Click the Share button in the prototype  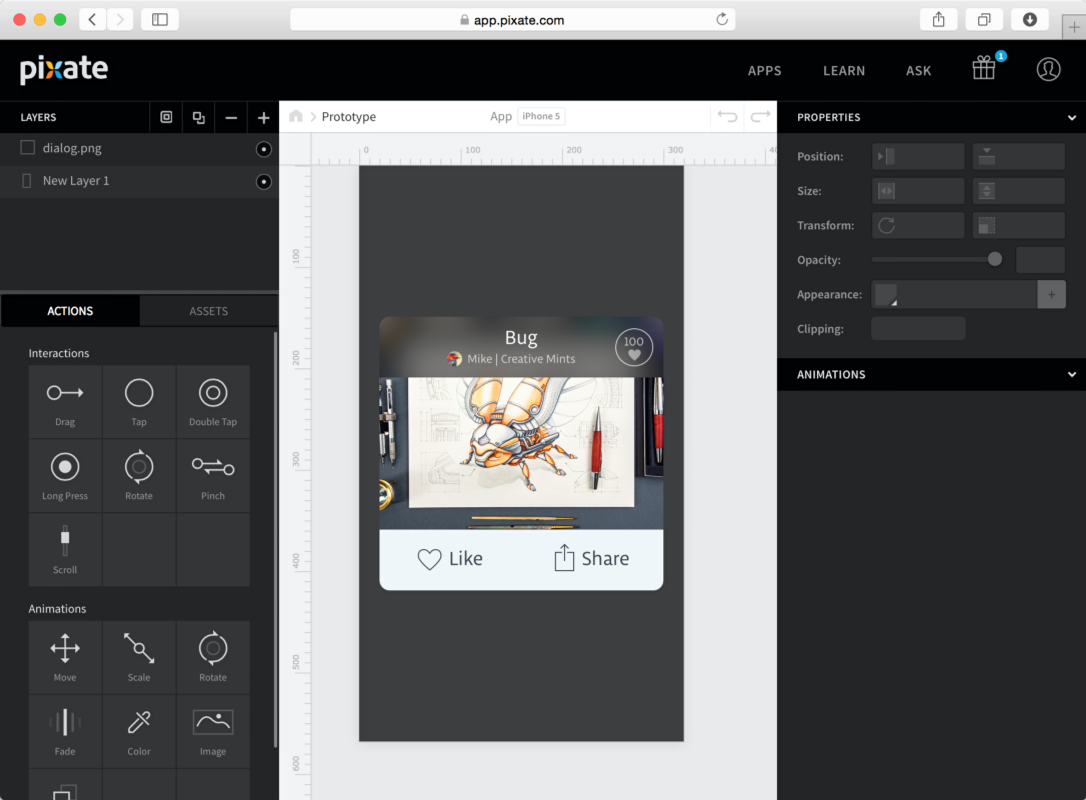click(x=591, y=558)
